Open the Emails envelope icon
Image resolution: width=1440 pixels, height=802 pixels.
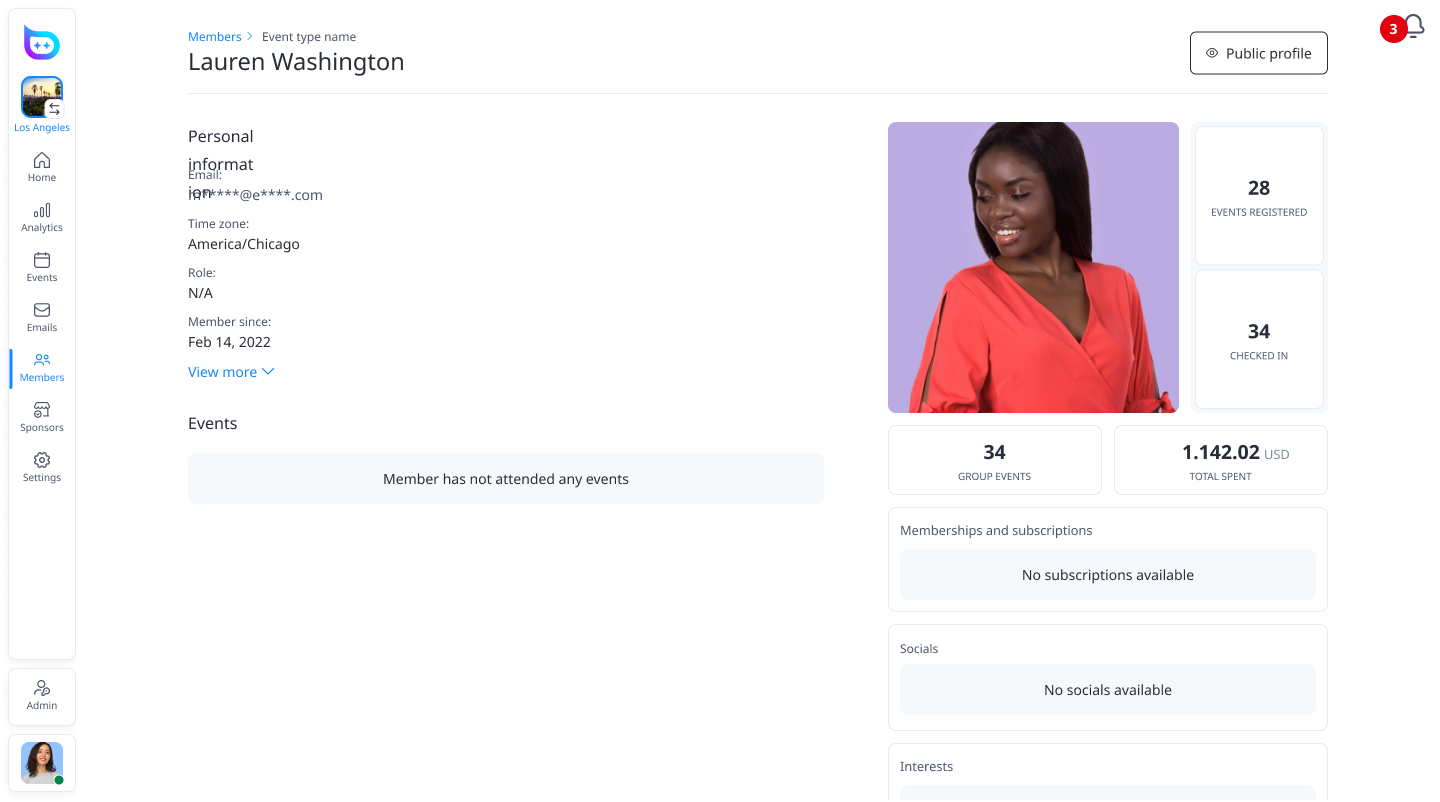point(42,311)
